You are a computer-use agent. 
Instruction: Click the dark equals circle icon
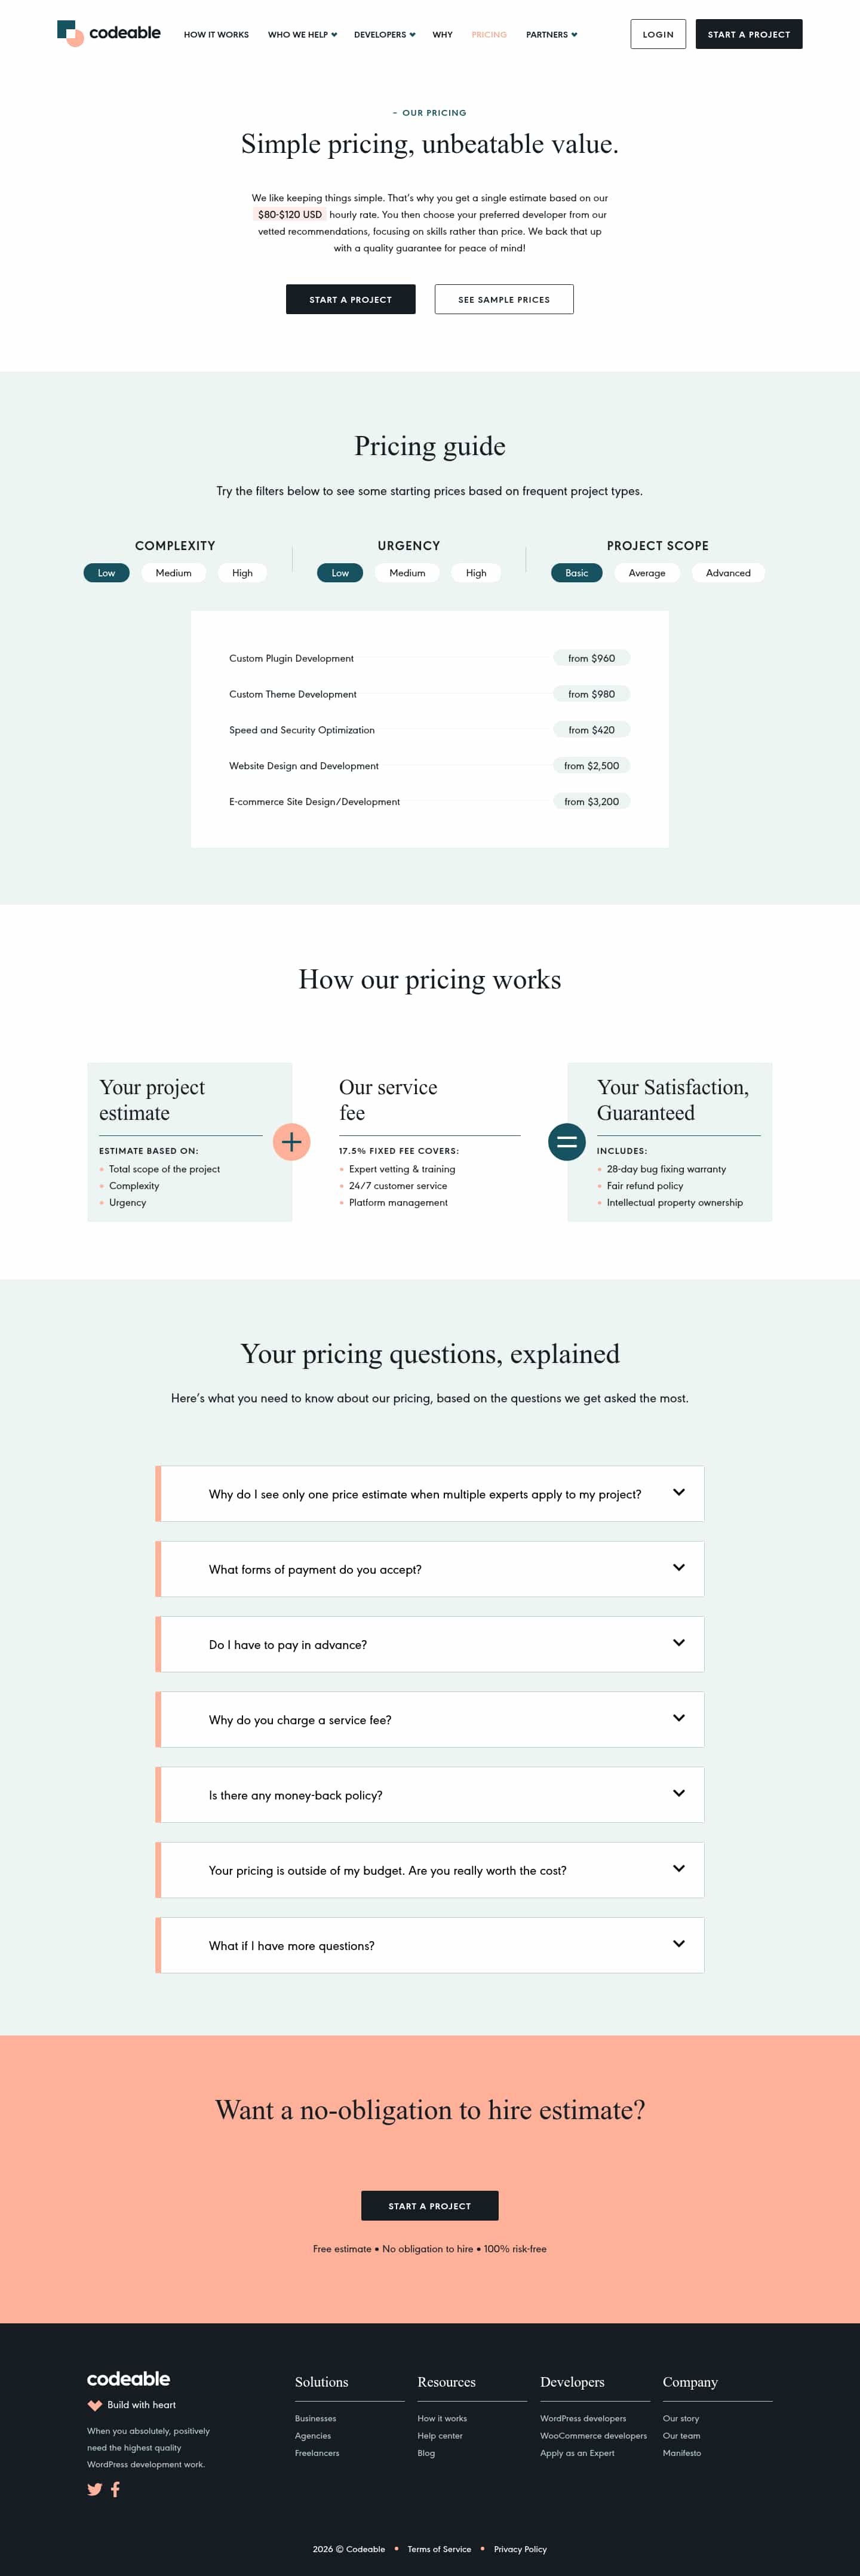click(x=566, y=1141)
